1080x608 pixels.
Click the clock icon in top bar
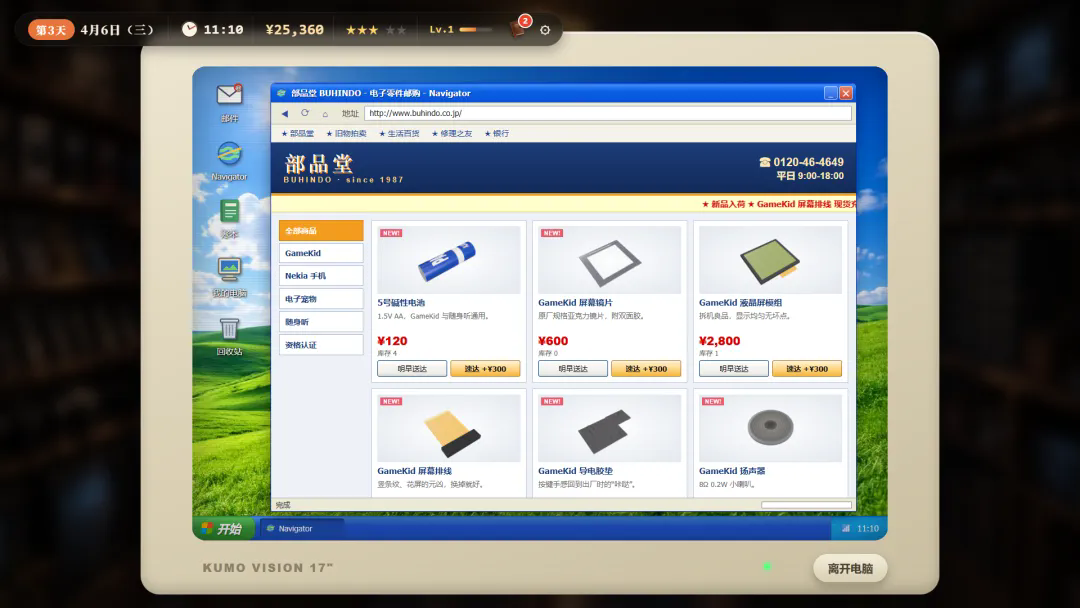pyautogui.click(x=189, y=29)
